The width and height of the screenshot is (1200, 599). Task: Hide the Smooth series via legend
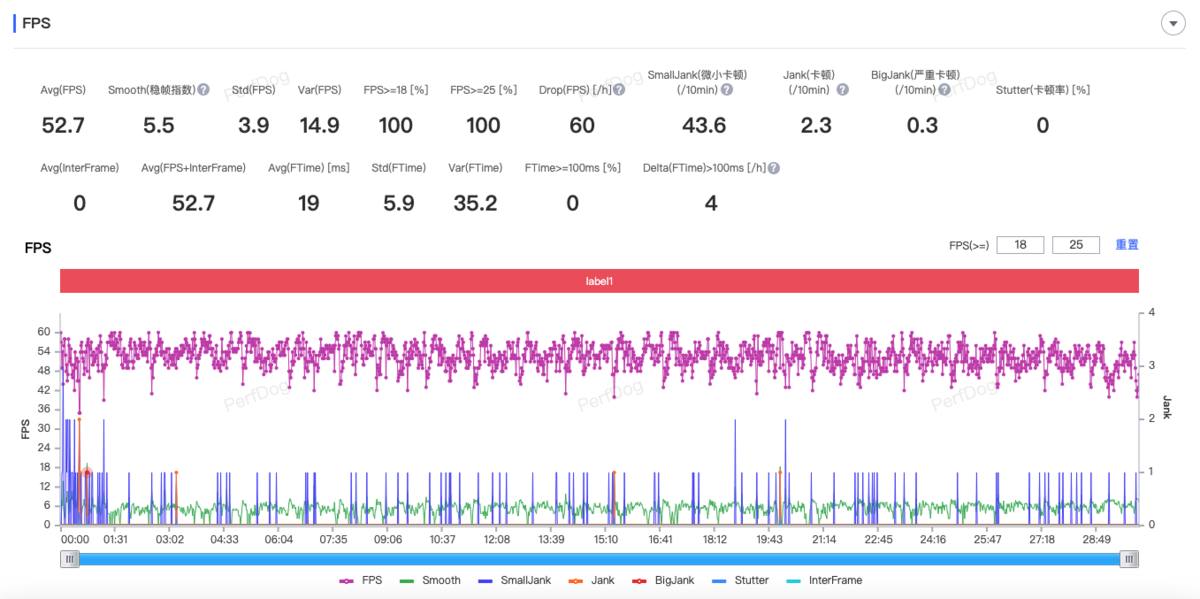(x=430, y=580)
